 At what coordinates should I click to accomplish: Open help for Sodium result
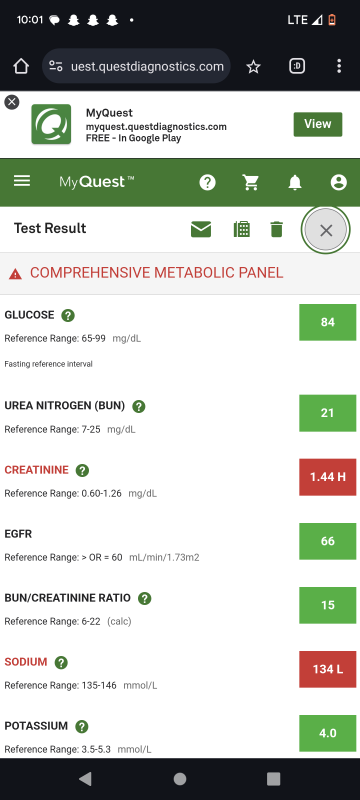tap(61, 663)
